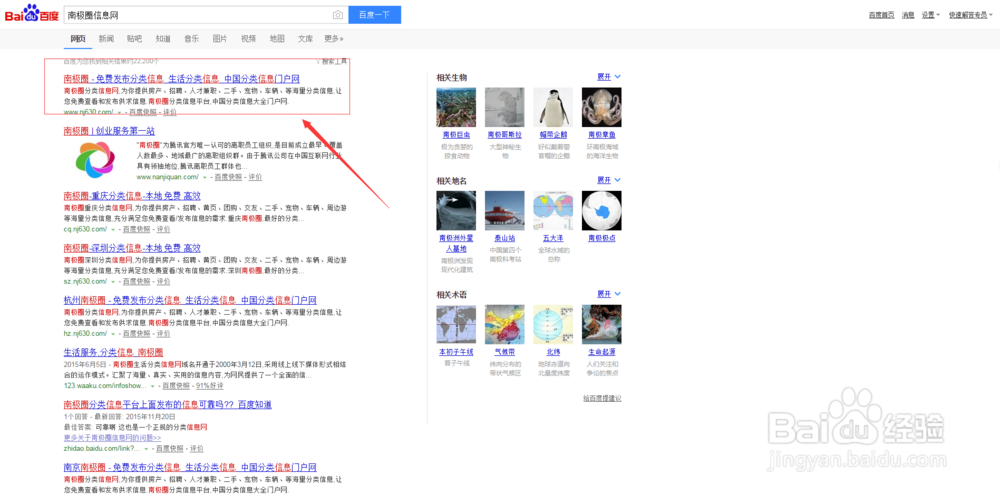The width and height of the screenshot is (1000, 494).
Task: Click the colorful 南极圈 pinwheel logo
Action: (94, 160)
